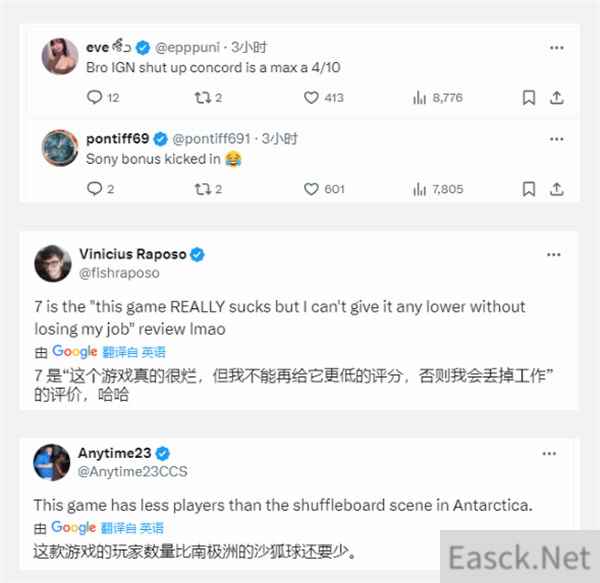The width and height of the screenshot is (600, 583).
Task: Share eve's tweet via upload icon
Action: 557,98
